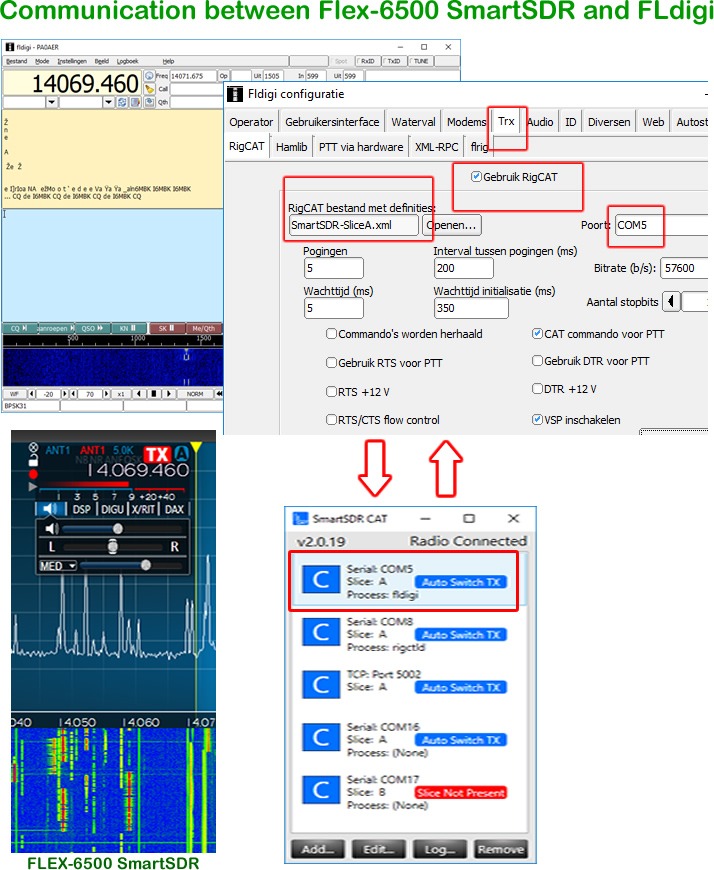
Task: Toggle the slice lock padlock icon
Action: (33, 460)
